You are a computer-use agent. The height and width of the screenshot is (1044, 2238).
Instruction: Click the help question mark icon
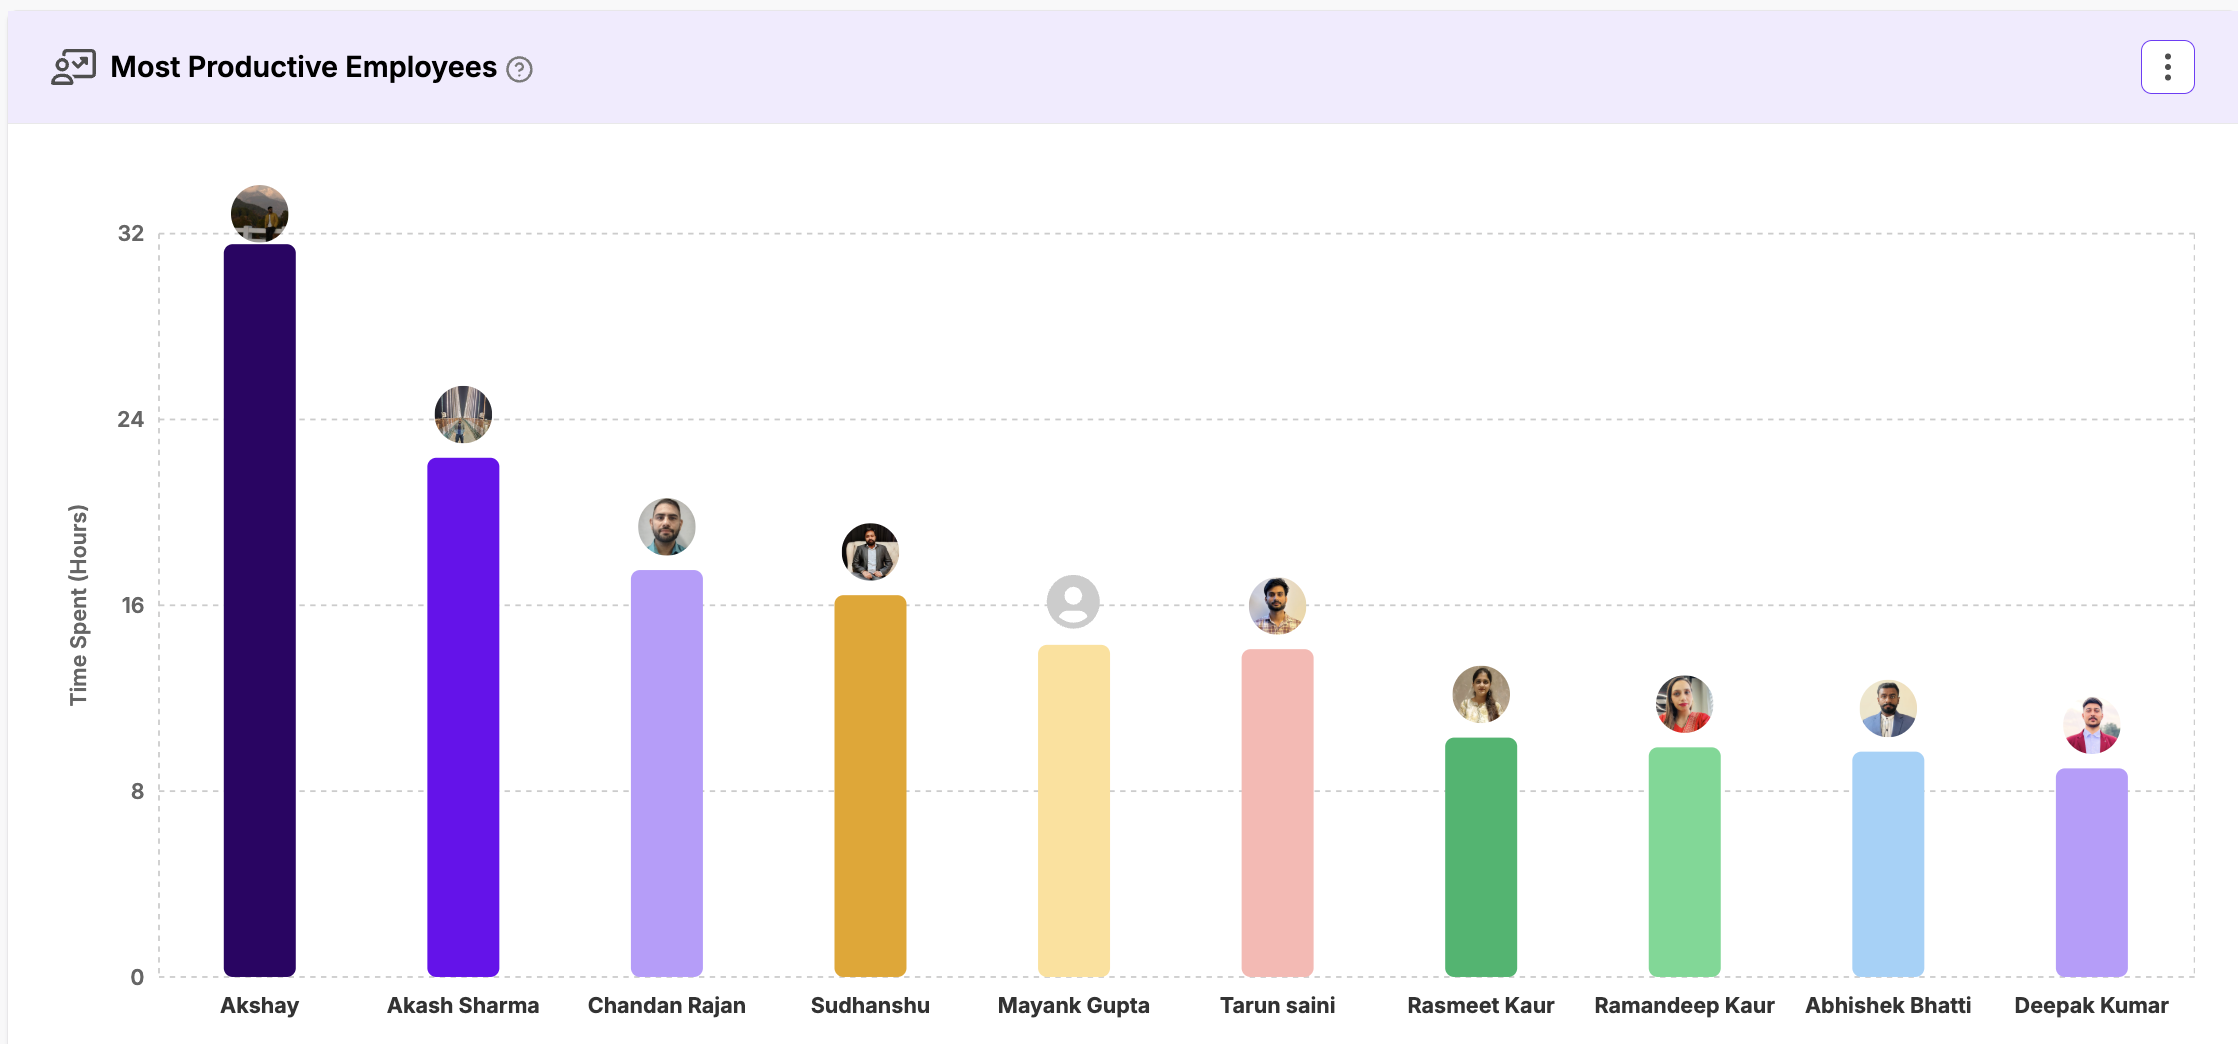click(x=519, y=69)
